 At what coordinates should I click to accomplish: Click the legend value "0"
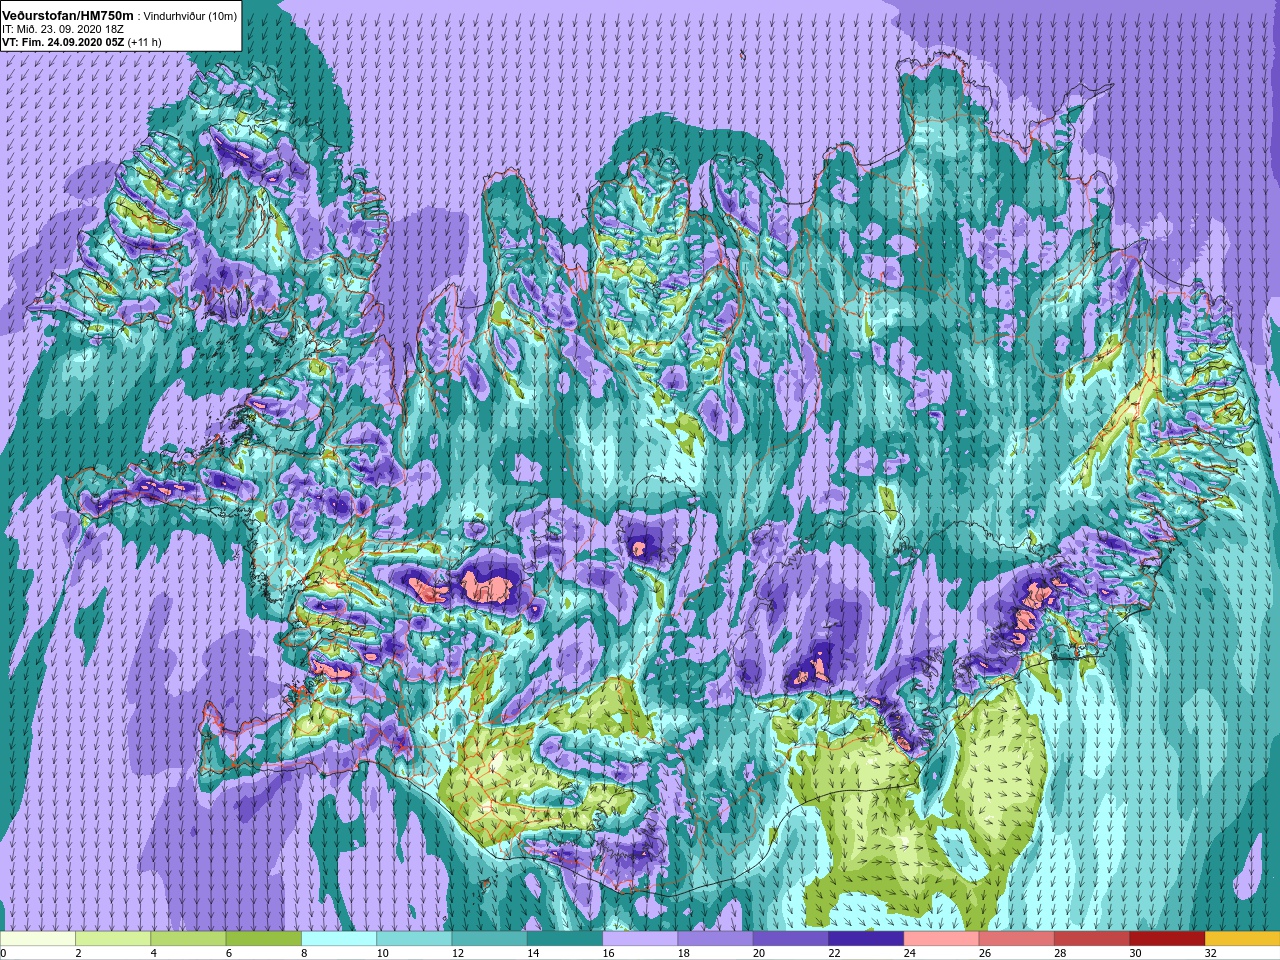[3, 954]
